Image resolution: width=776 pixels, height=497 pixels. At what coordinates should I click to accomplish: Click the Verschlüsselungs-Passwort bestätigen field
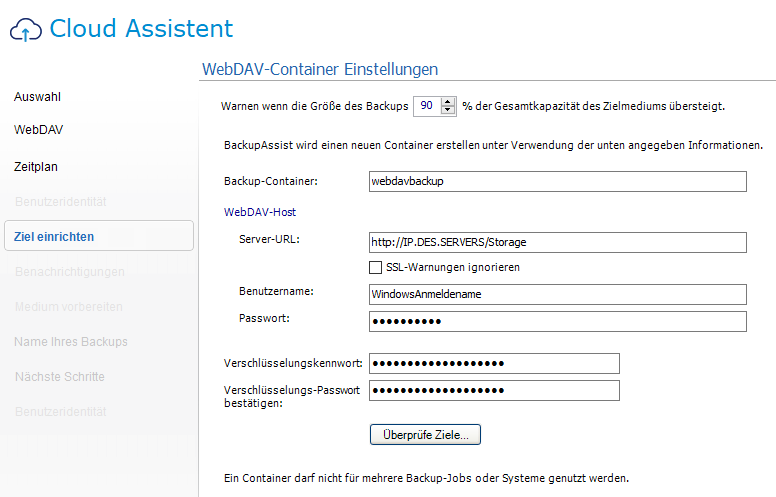point(494,390)
